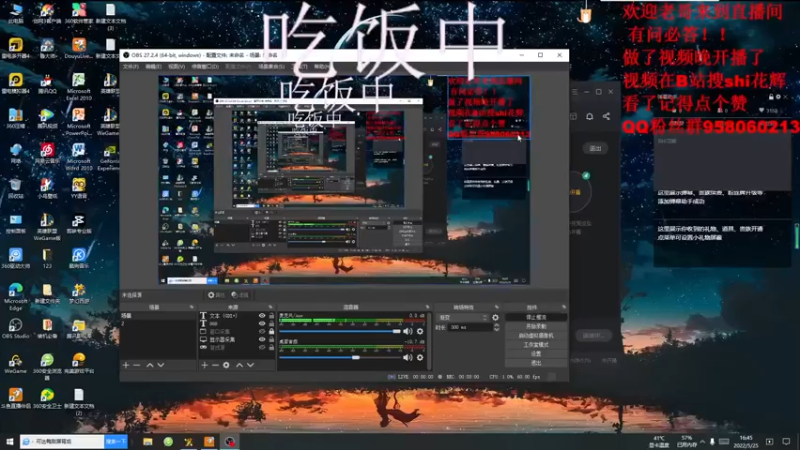The image size is (800, 450).
Task: Move the scene up in Scenes panel
Action: pos(149,365)
